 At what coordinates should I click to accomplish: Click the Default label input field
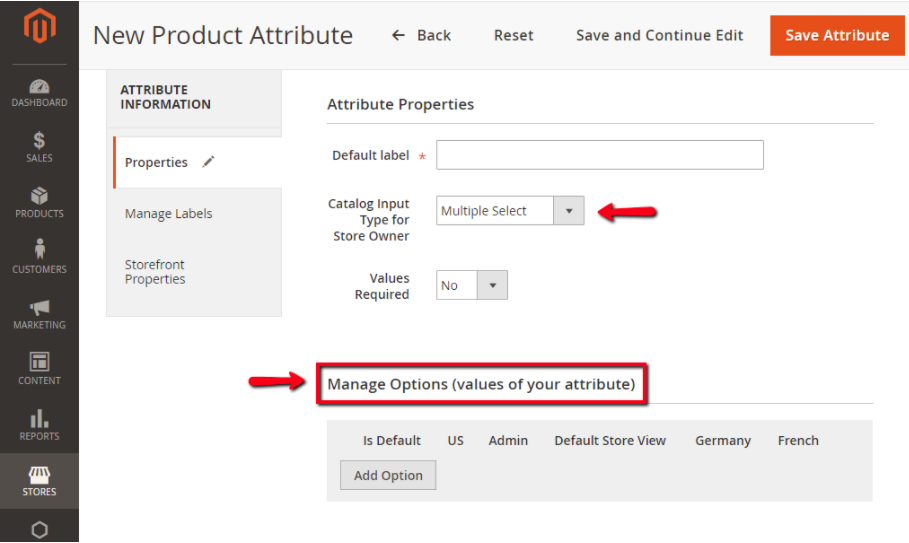click(599, 155)
